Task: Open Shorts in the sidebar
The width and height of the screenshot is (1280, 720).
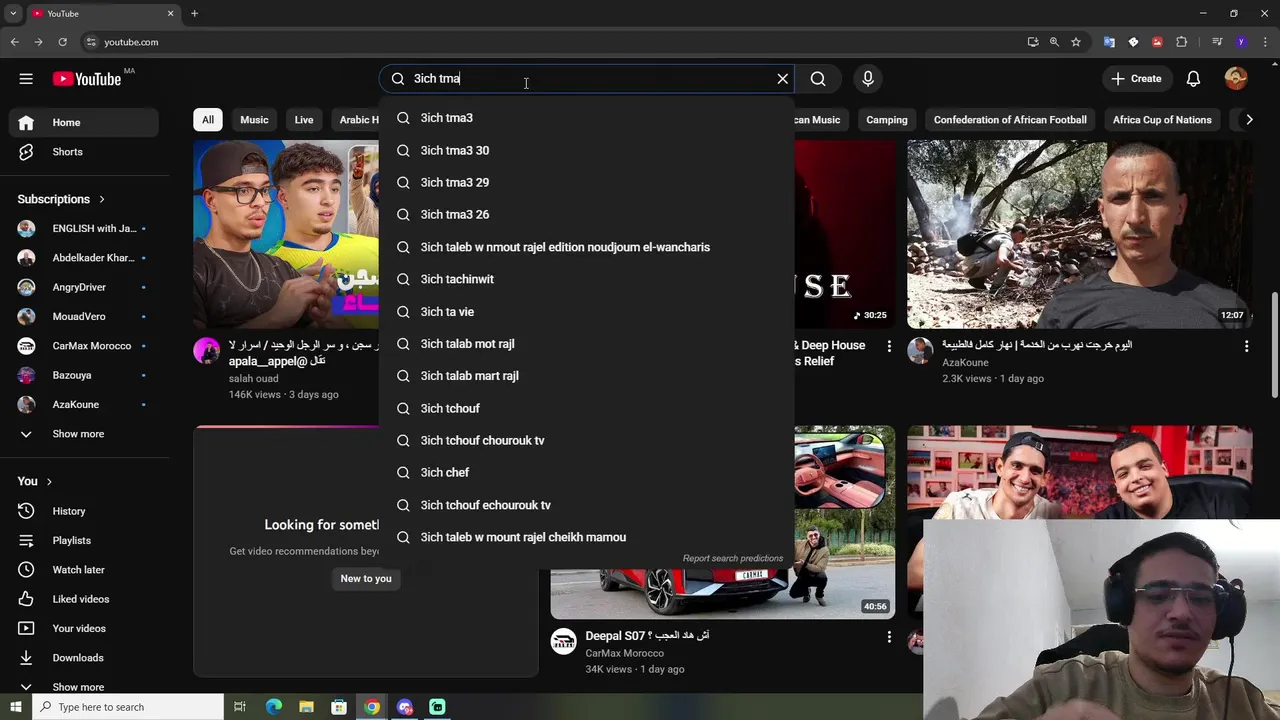Action: (x=84, y=152)
